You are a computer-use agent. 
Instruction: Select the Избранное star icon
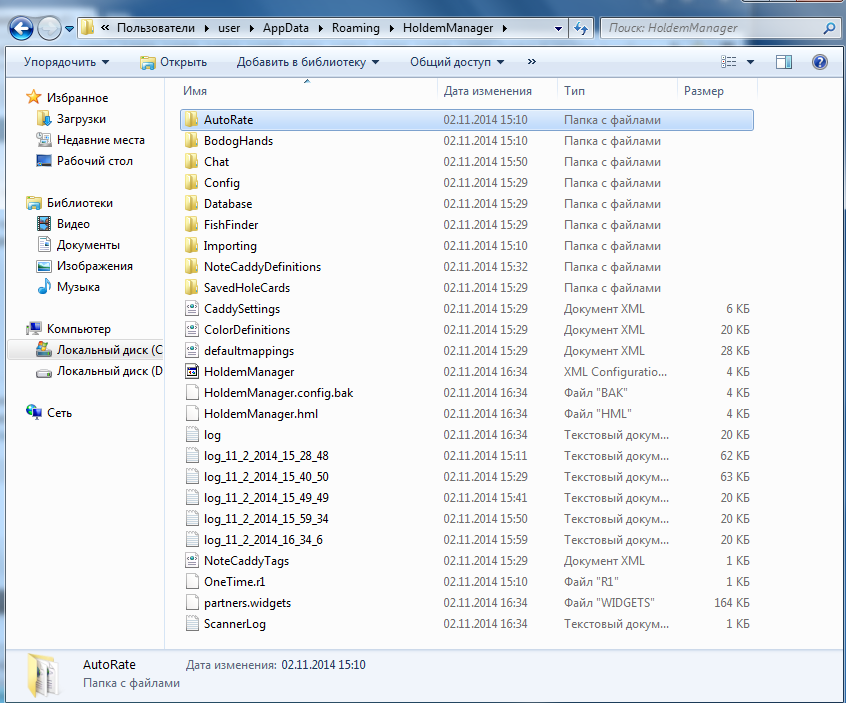pyautogui.click(x=33, y=97)
